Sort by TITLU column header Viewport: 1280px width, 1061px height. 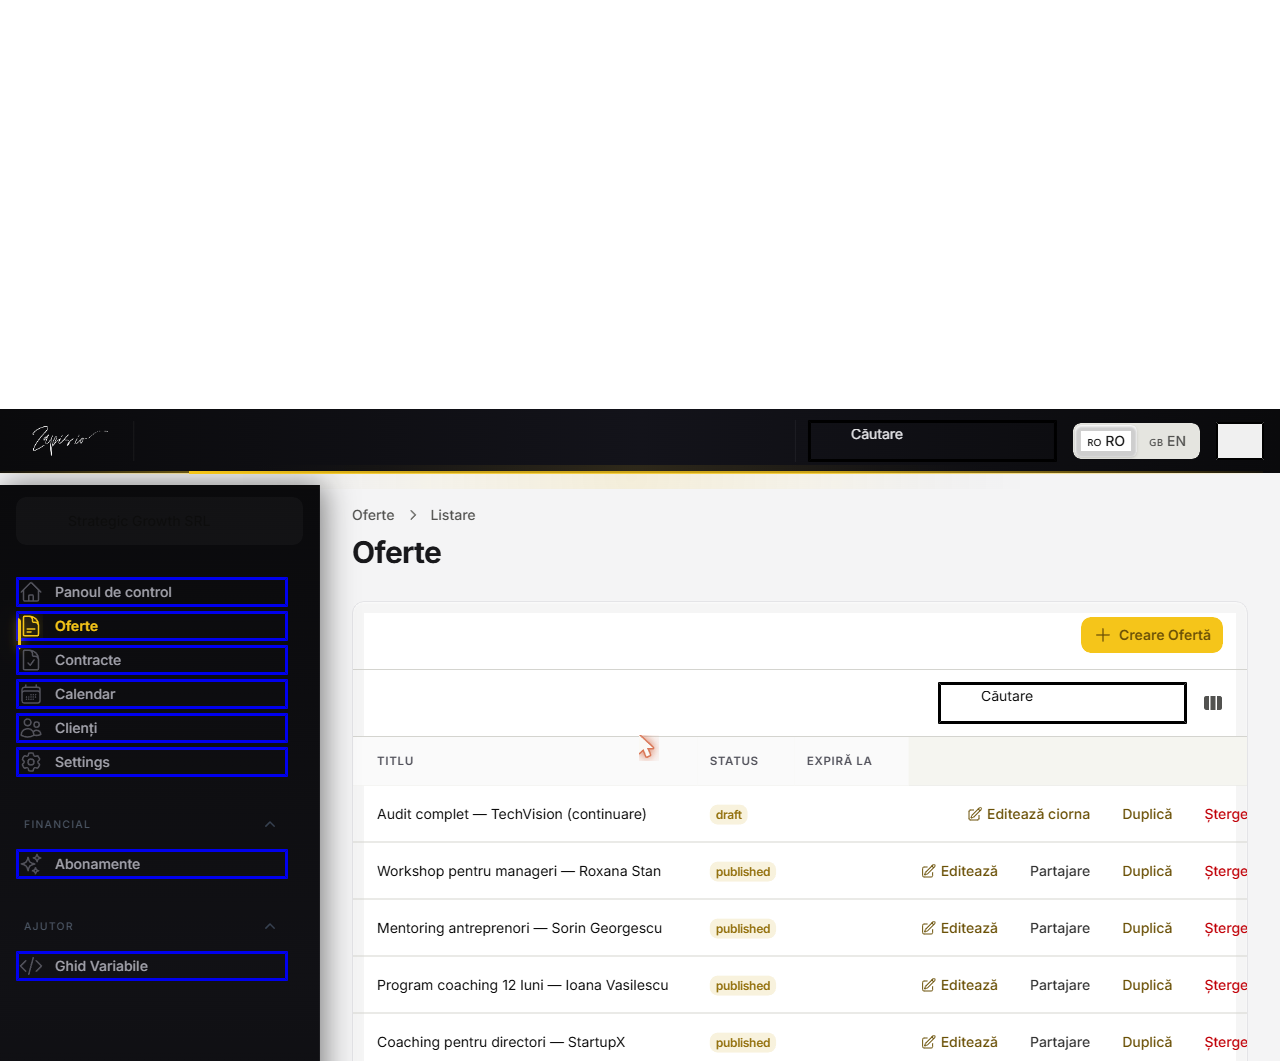(395, 761)
